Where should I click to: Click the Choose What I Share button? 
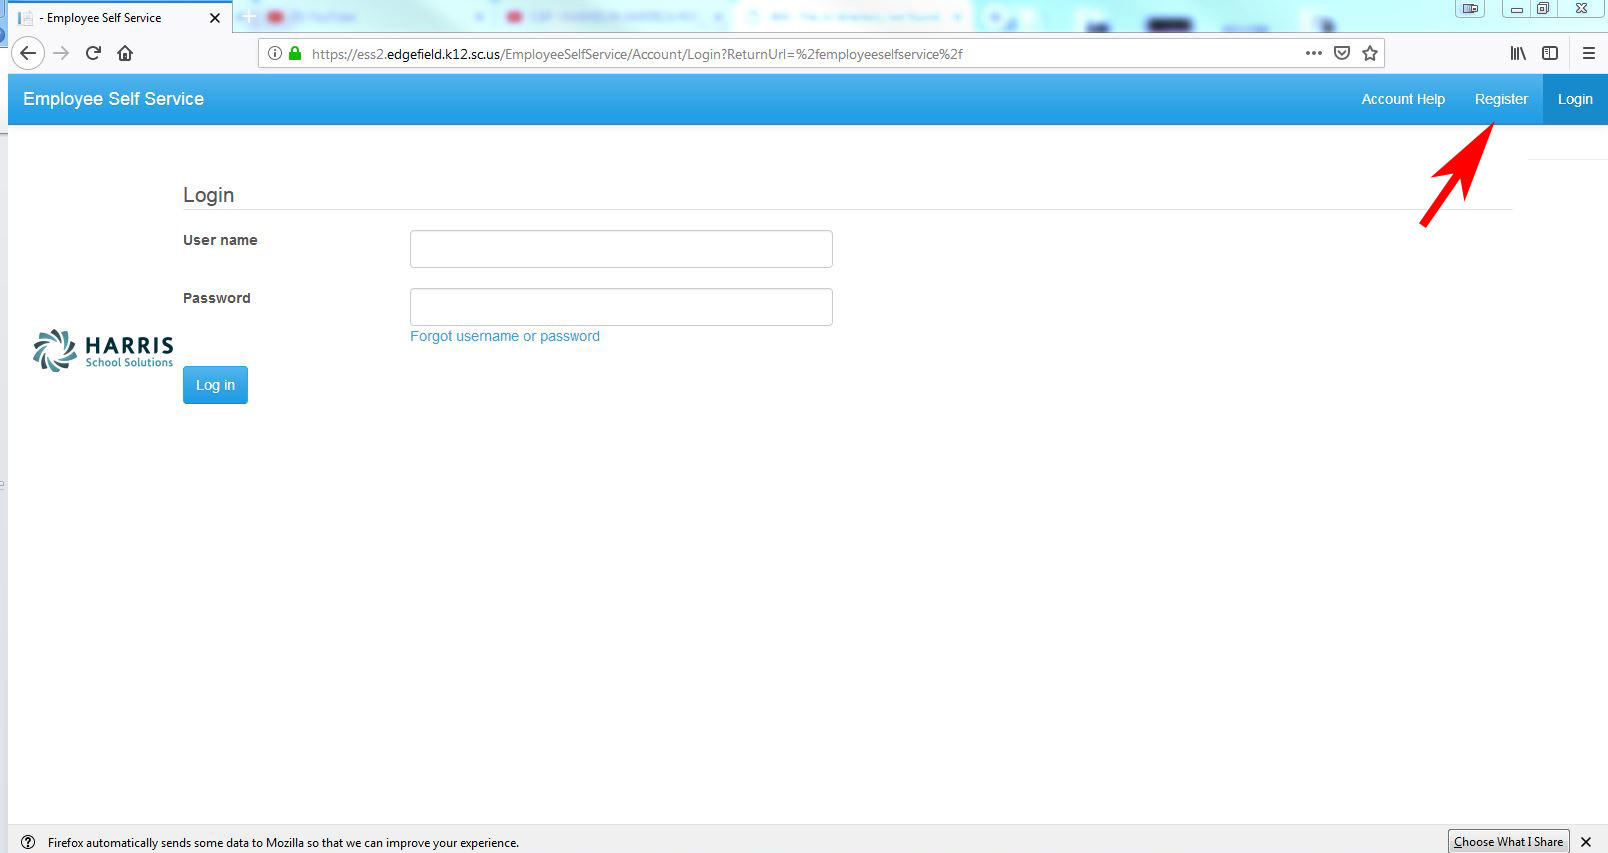1508,842
